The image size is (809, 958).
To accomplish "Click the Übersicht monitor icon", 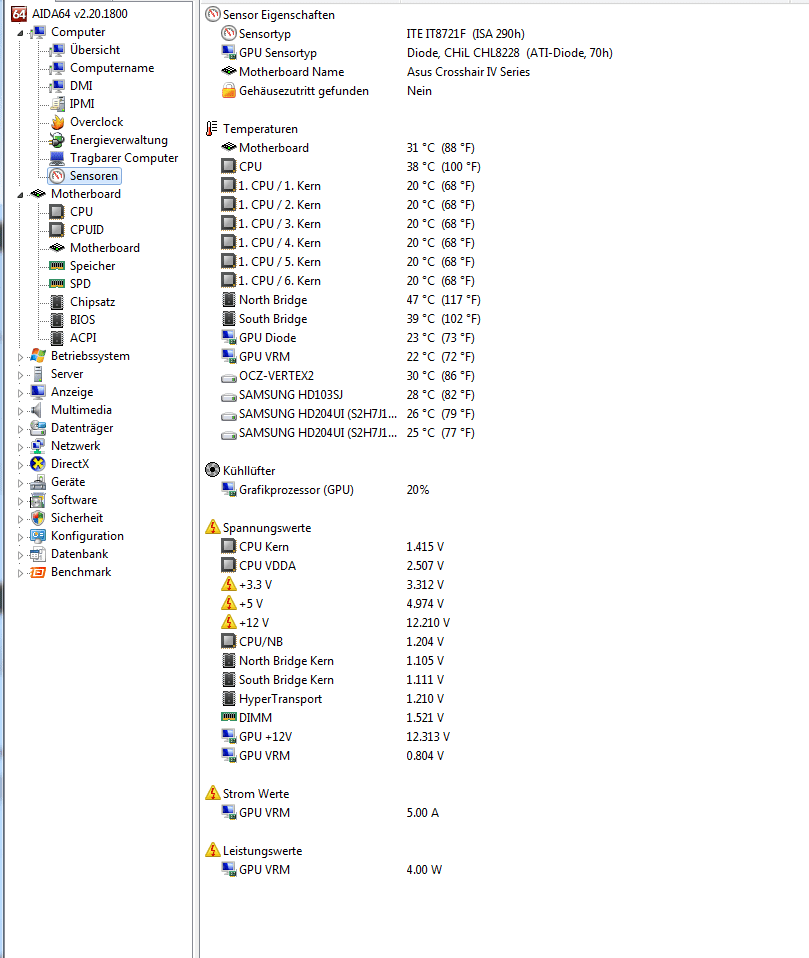I will pyautogui.click(x=57, y=49).
